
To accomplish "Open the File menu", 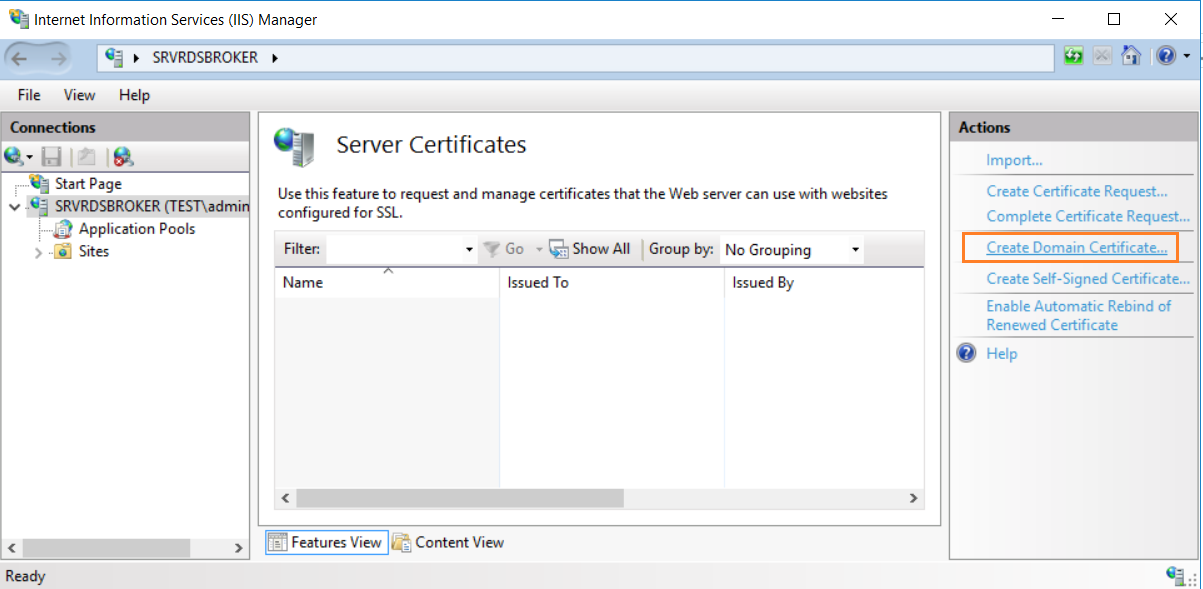I will click(x=29, y=95).
